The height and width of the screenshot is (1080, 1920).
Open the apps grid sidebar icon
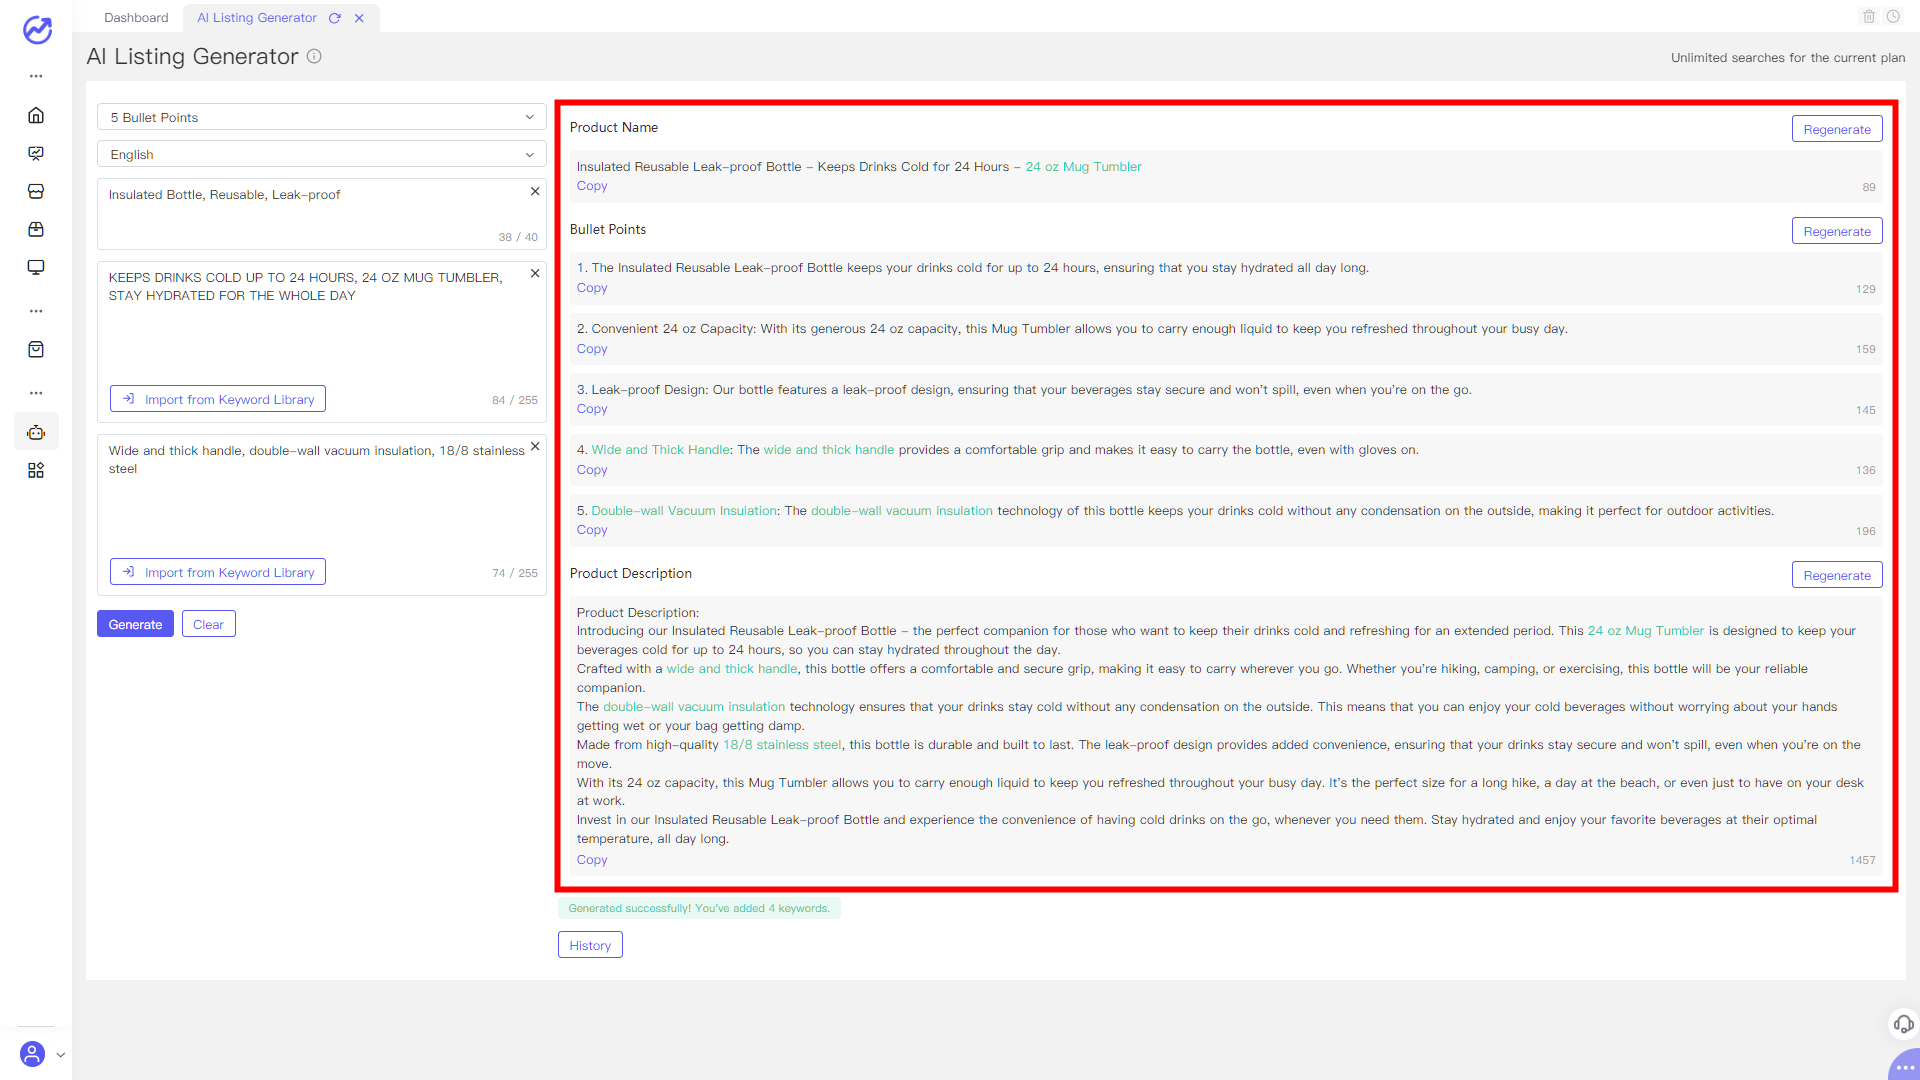click(36, 470)
